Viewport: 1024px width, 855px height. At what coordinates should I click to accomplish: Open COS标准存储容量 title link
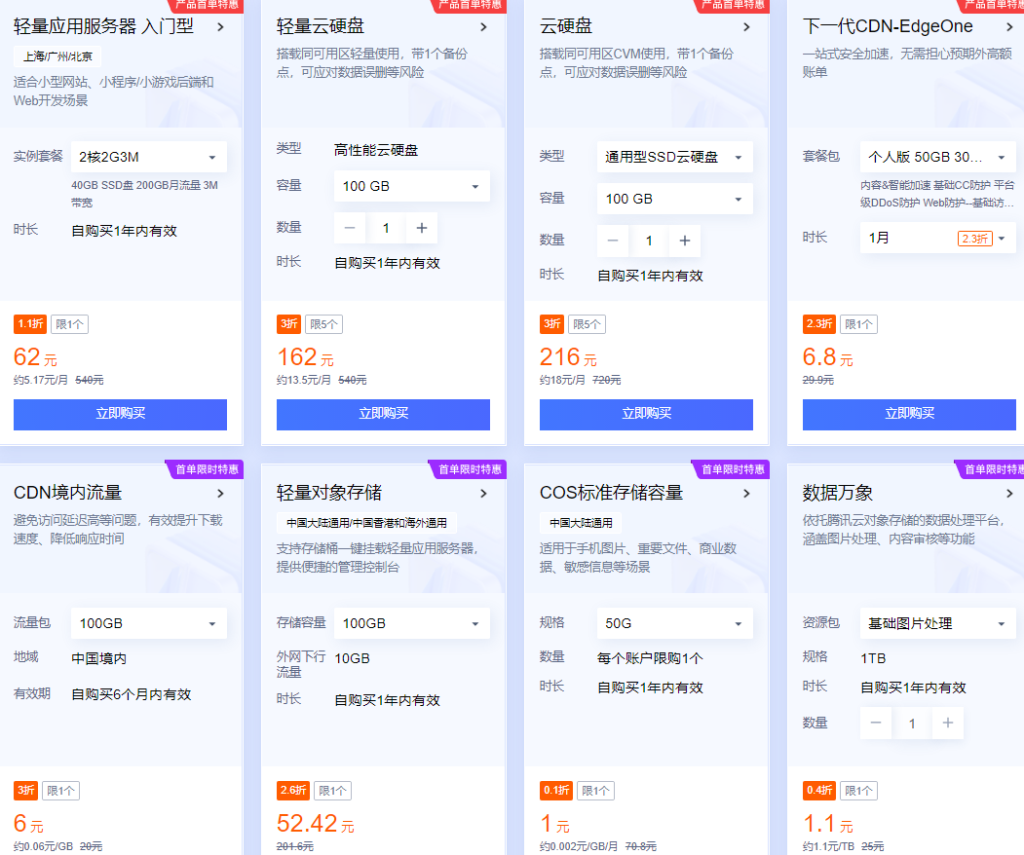[x=611, y=493]
